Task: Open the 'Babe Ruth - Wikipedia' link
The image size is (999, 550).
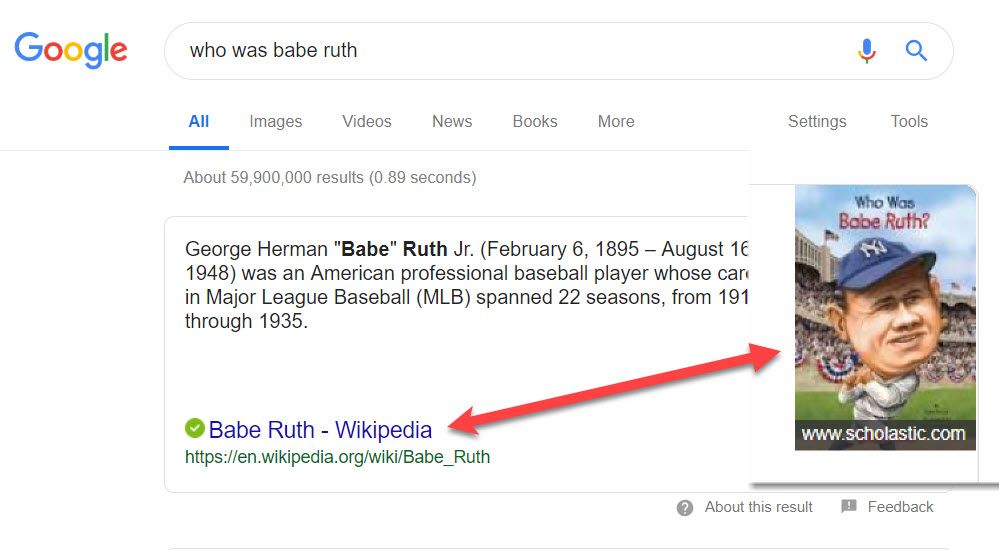Action: click(320, 430)
